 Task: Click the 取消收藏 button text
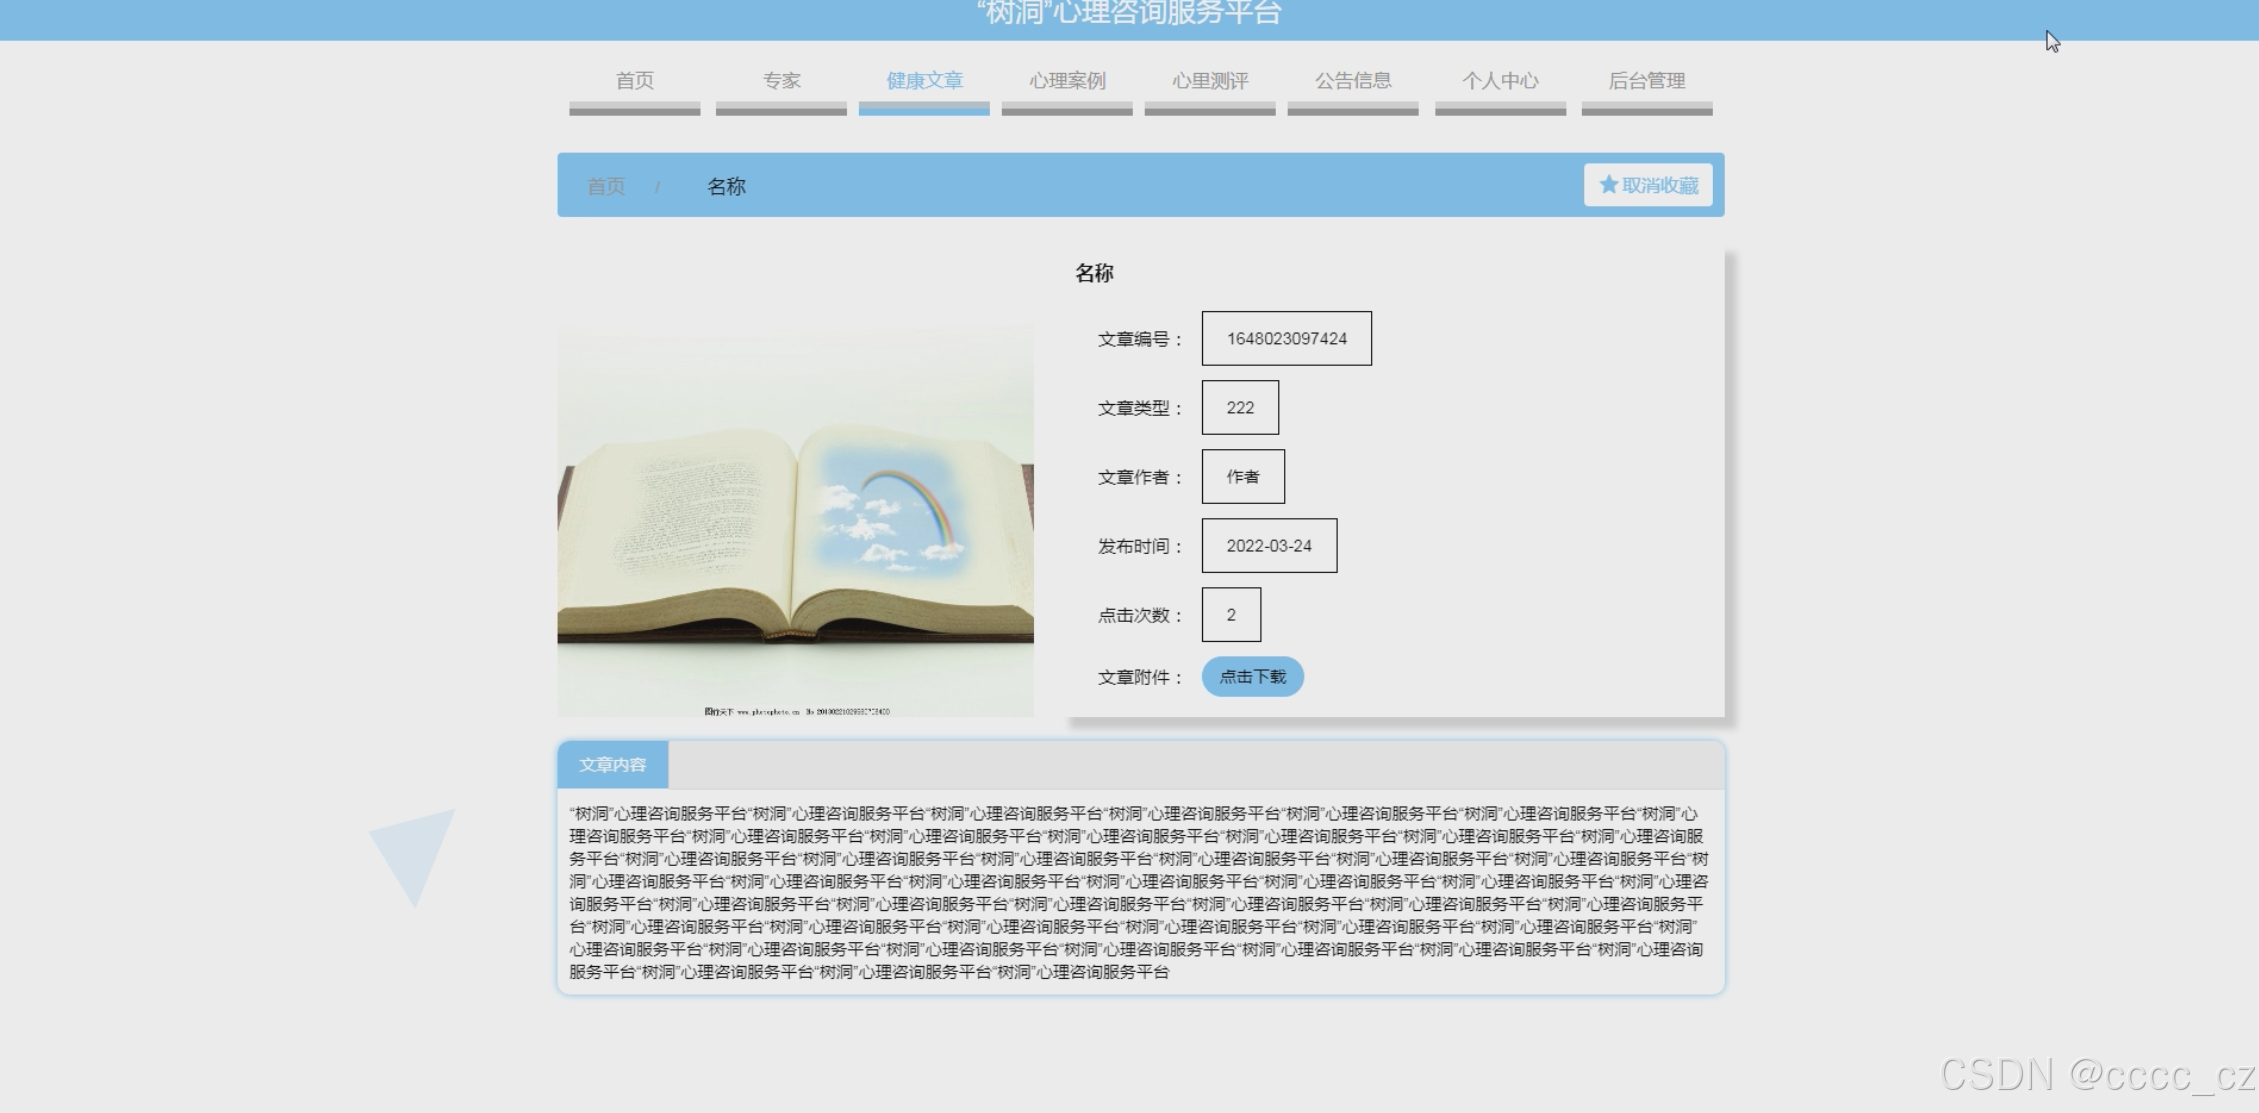(x=1660, y=186)
